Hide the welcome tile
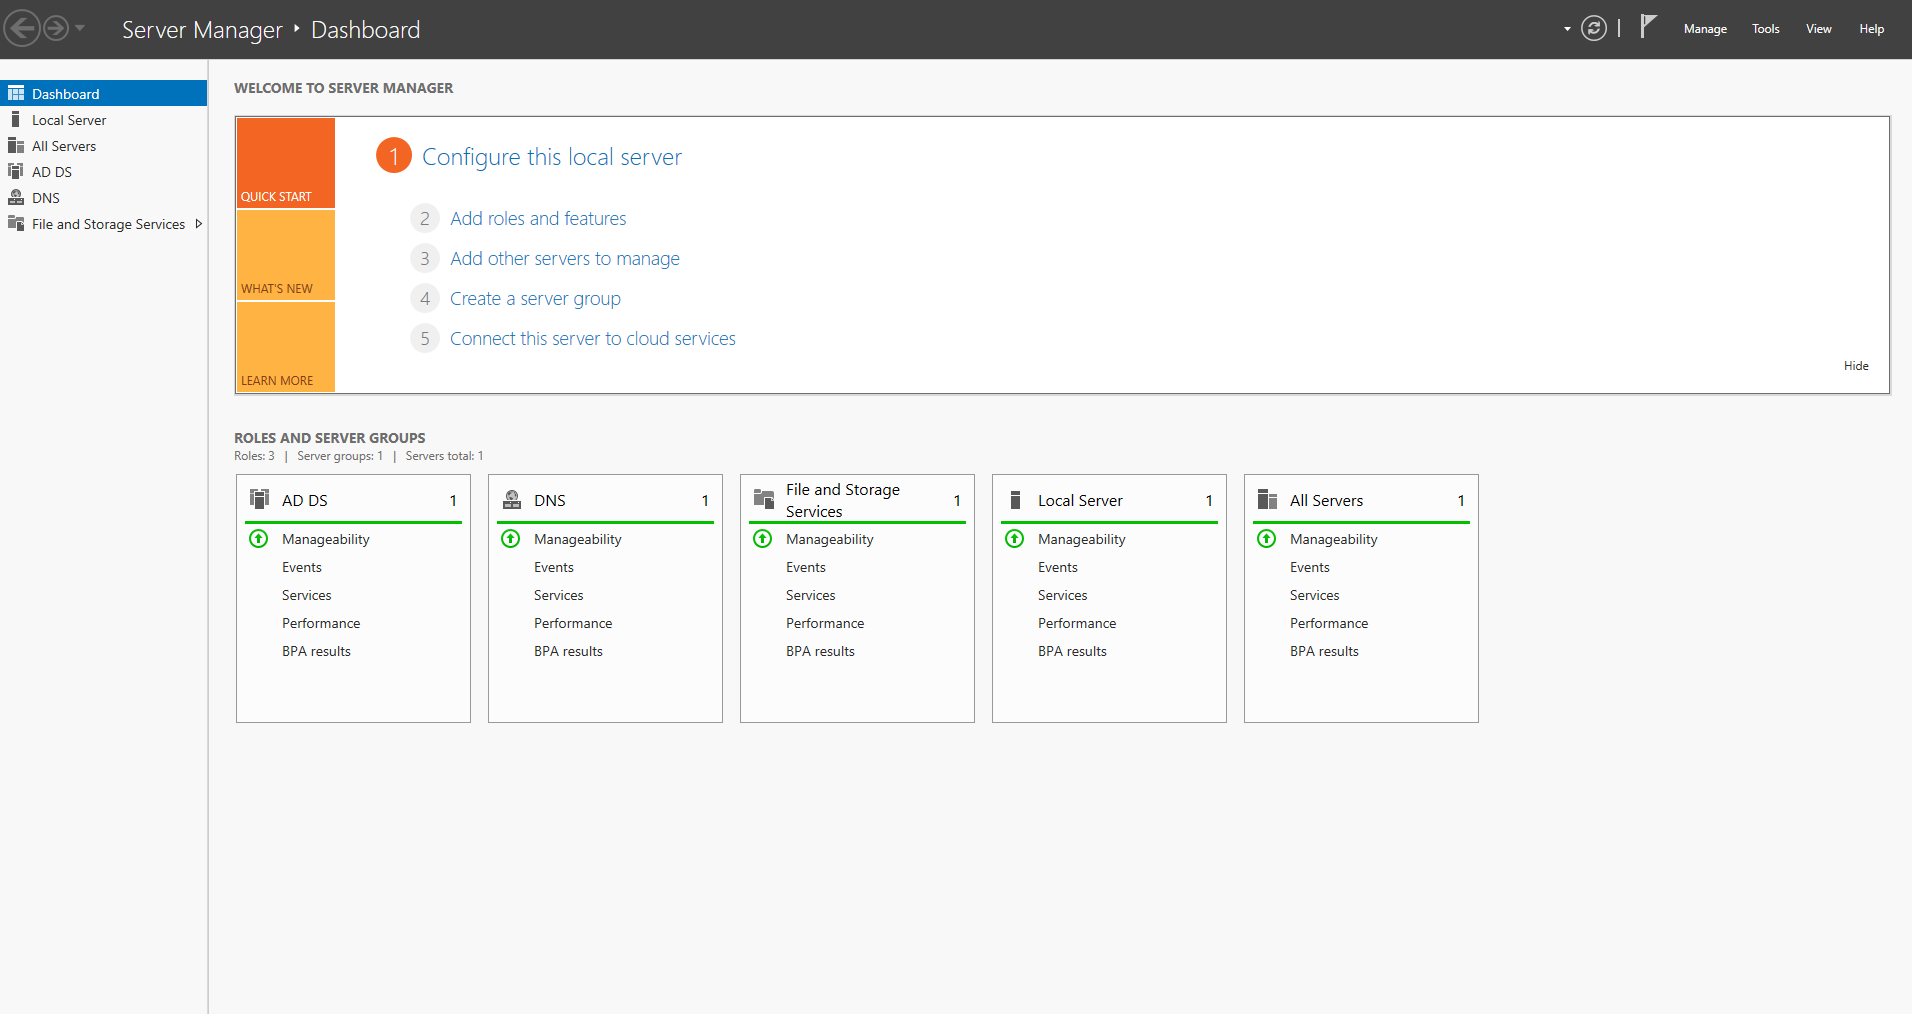Viewport: 1912px width, 1014px height. coord(1856,366)
